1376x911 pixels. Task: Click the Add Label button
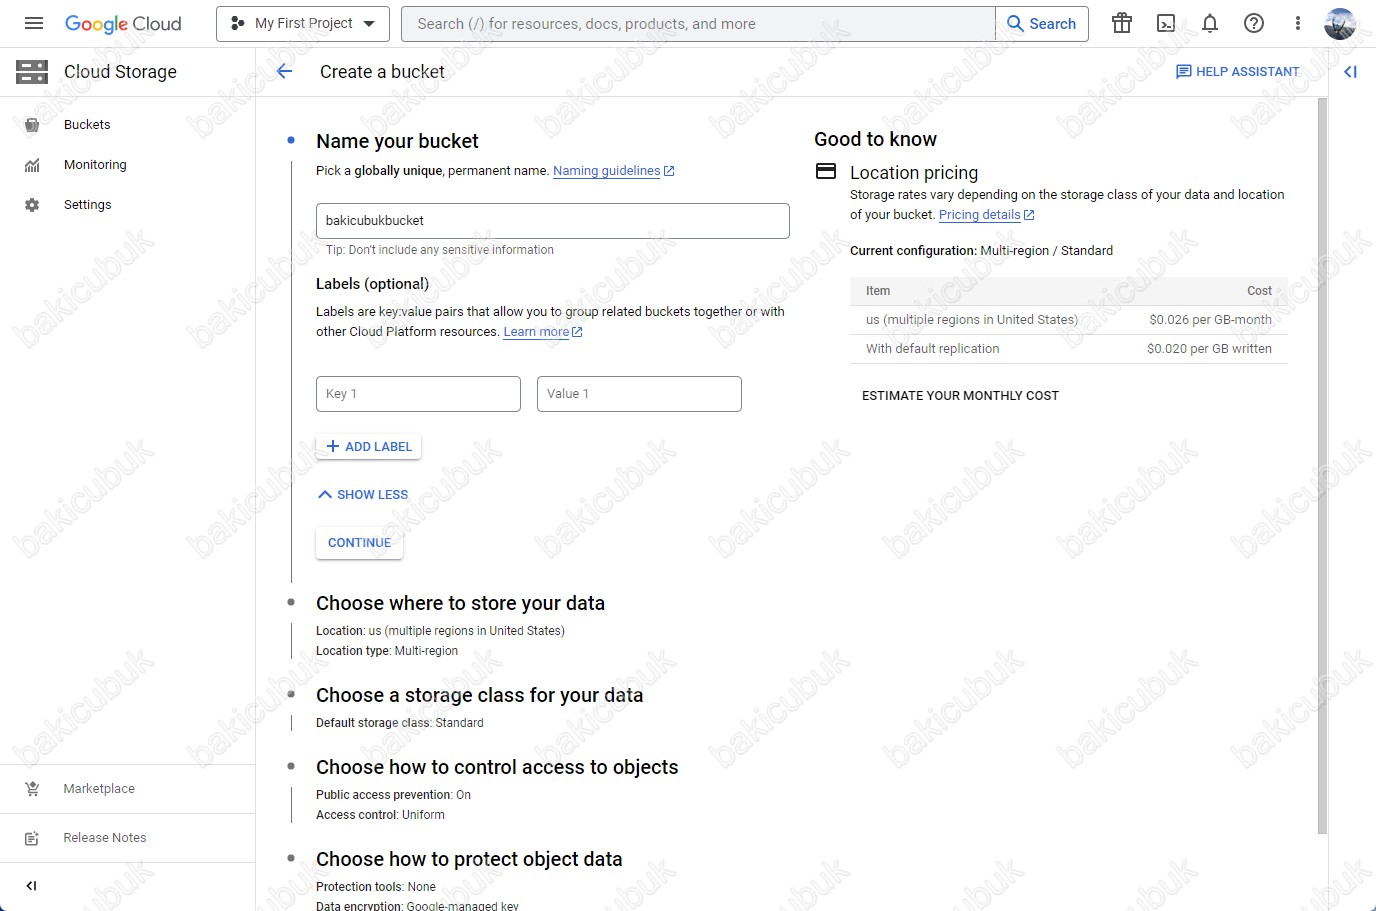pyautogui.click(x=369, y=447)
